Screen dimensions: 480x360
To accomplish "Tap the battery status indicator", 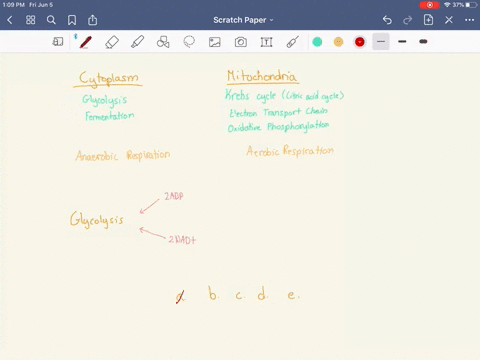I will (472, 5).
